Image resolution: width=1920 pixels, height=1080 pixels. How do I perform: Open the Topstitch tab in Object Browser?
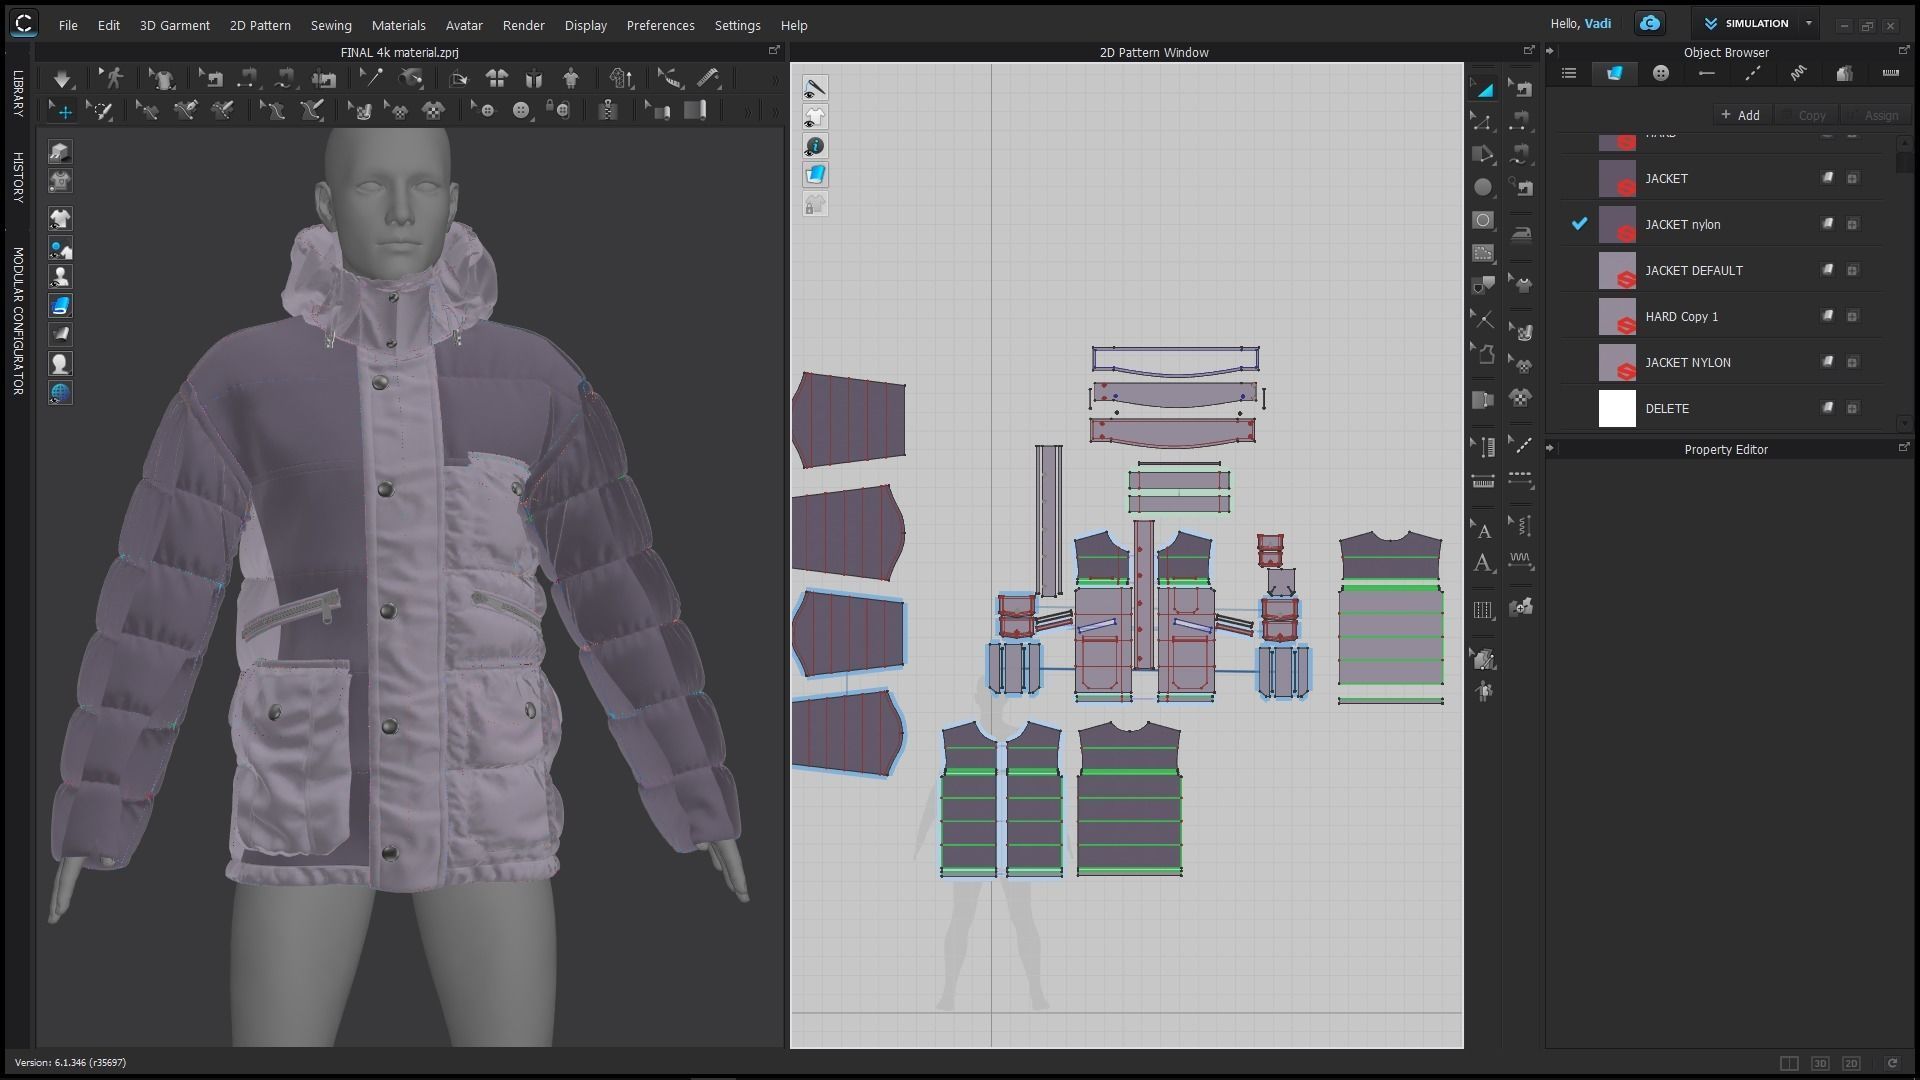[1752, 73]
